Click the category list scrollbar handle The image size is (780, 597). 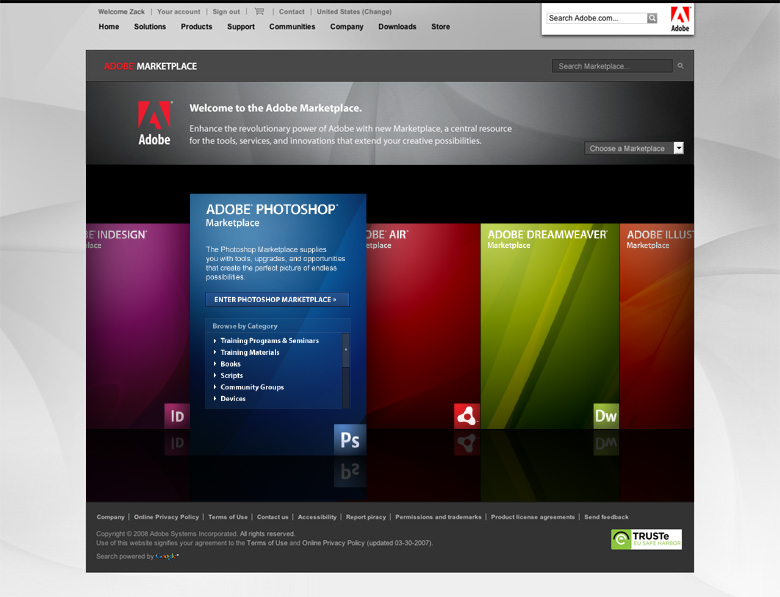coord(346,350)
